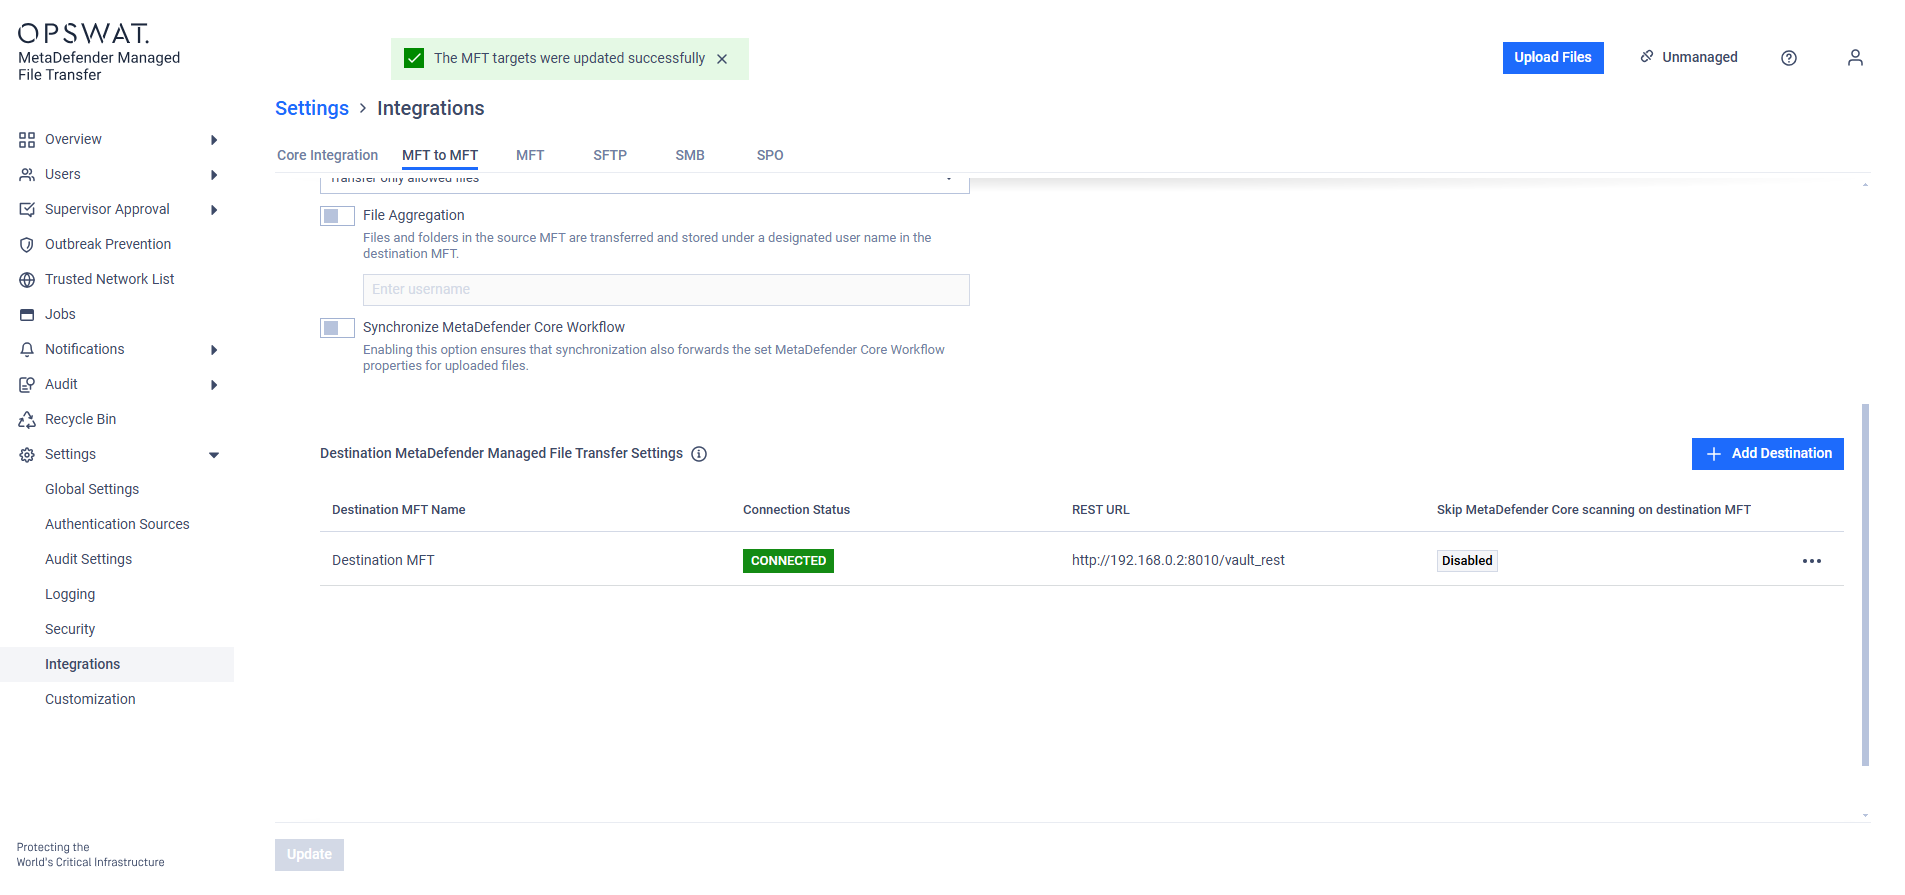Click the Unmanaged status label
This screenshot has width=1905, height=895.
(x=1700, y=57)
